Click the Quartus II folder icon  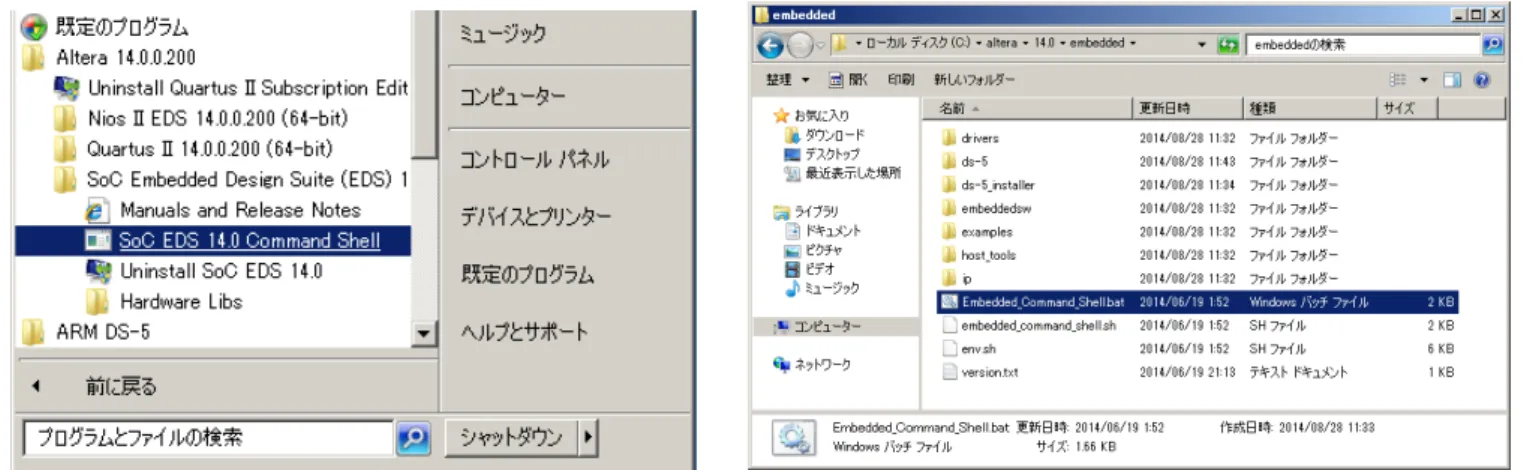click(x=66, y=150)
